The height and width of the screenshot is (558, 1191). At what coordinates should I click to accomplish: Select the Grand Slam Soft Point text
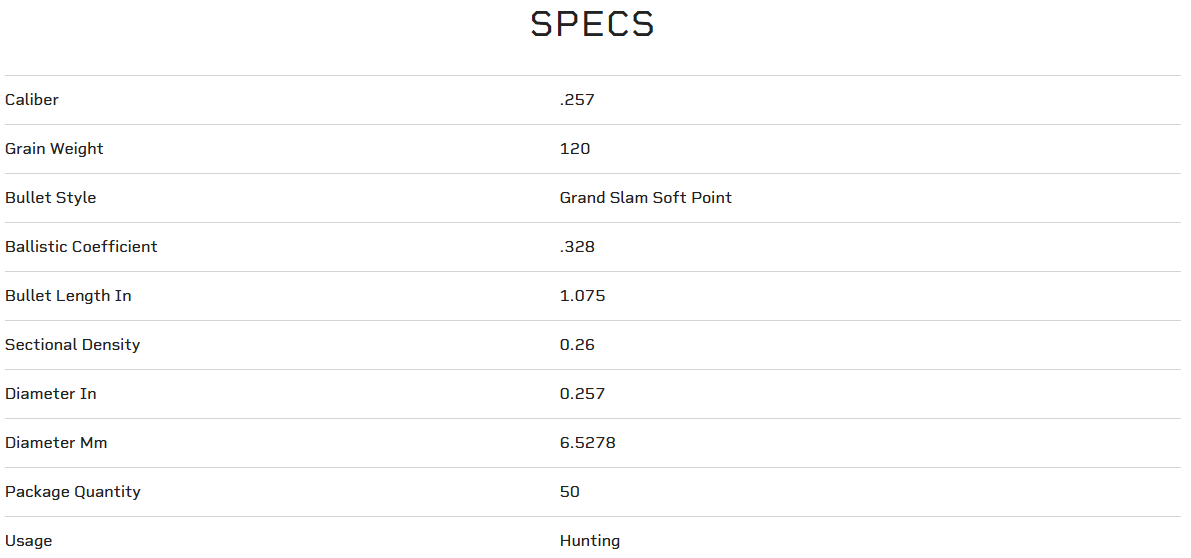click(x=645, y=198)
